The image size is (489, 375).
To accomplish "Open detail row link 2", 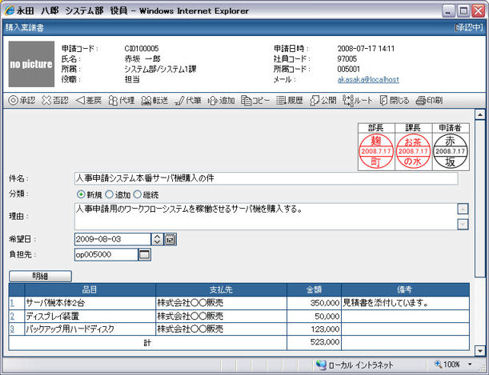I will coord(12,316).
